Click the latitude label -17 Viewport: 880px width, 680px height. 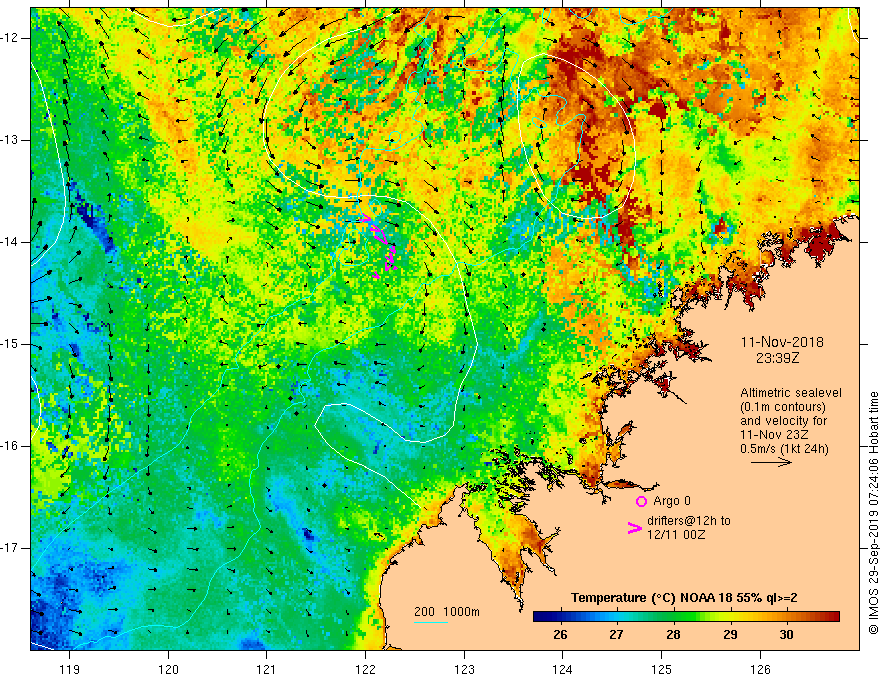pyautogui.click(x=10, y=548)
